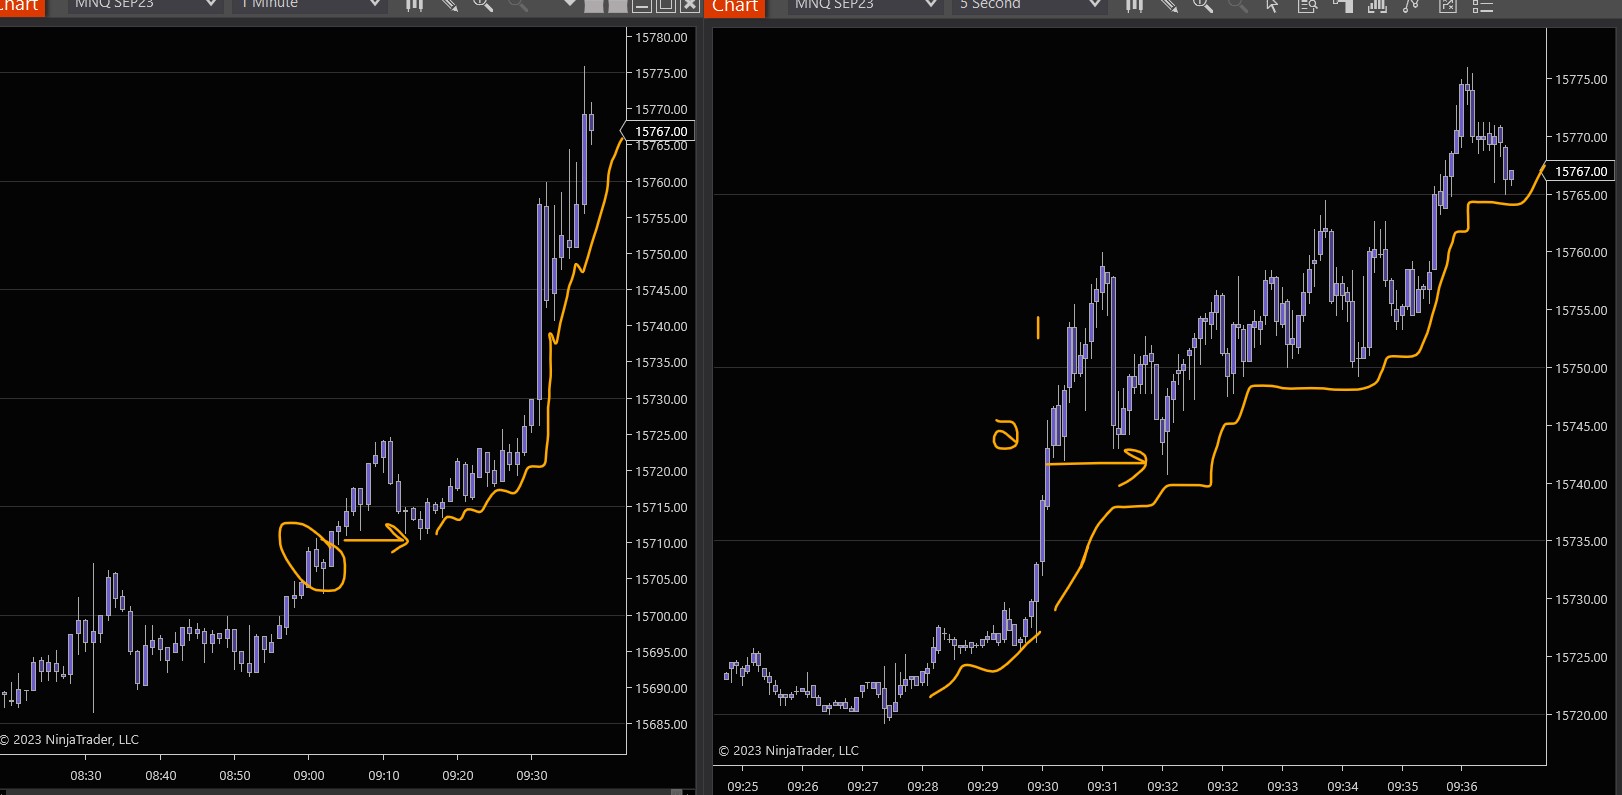Click 08:30 time label on 1 Minute chart

[86, 776]
